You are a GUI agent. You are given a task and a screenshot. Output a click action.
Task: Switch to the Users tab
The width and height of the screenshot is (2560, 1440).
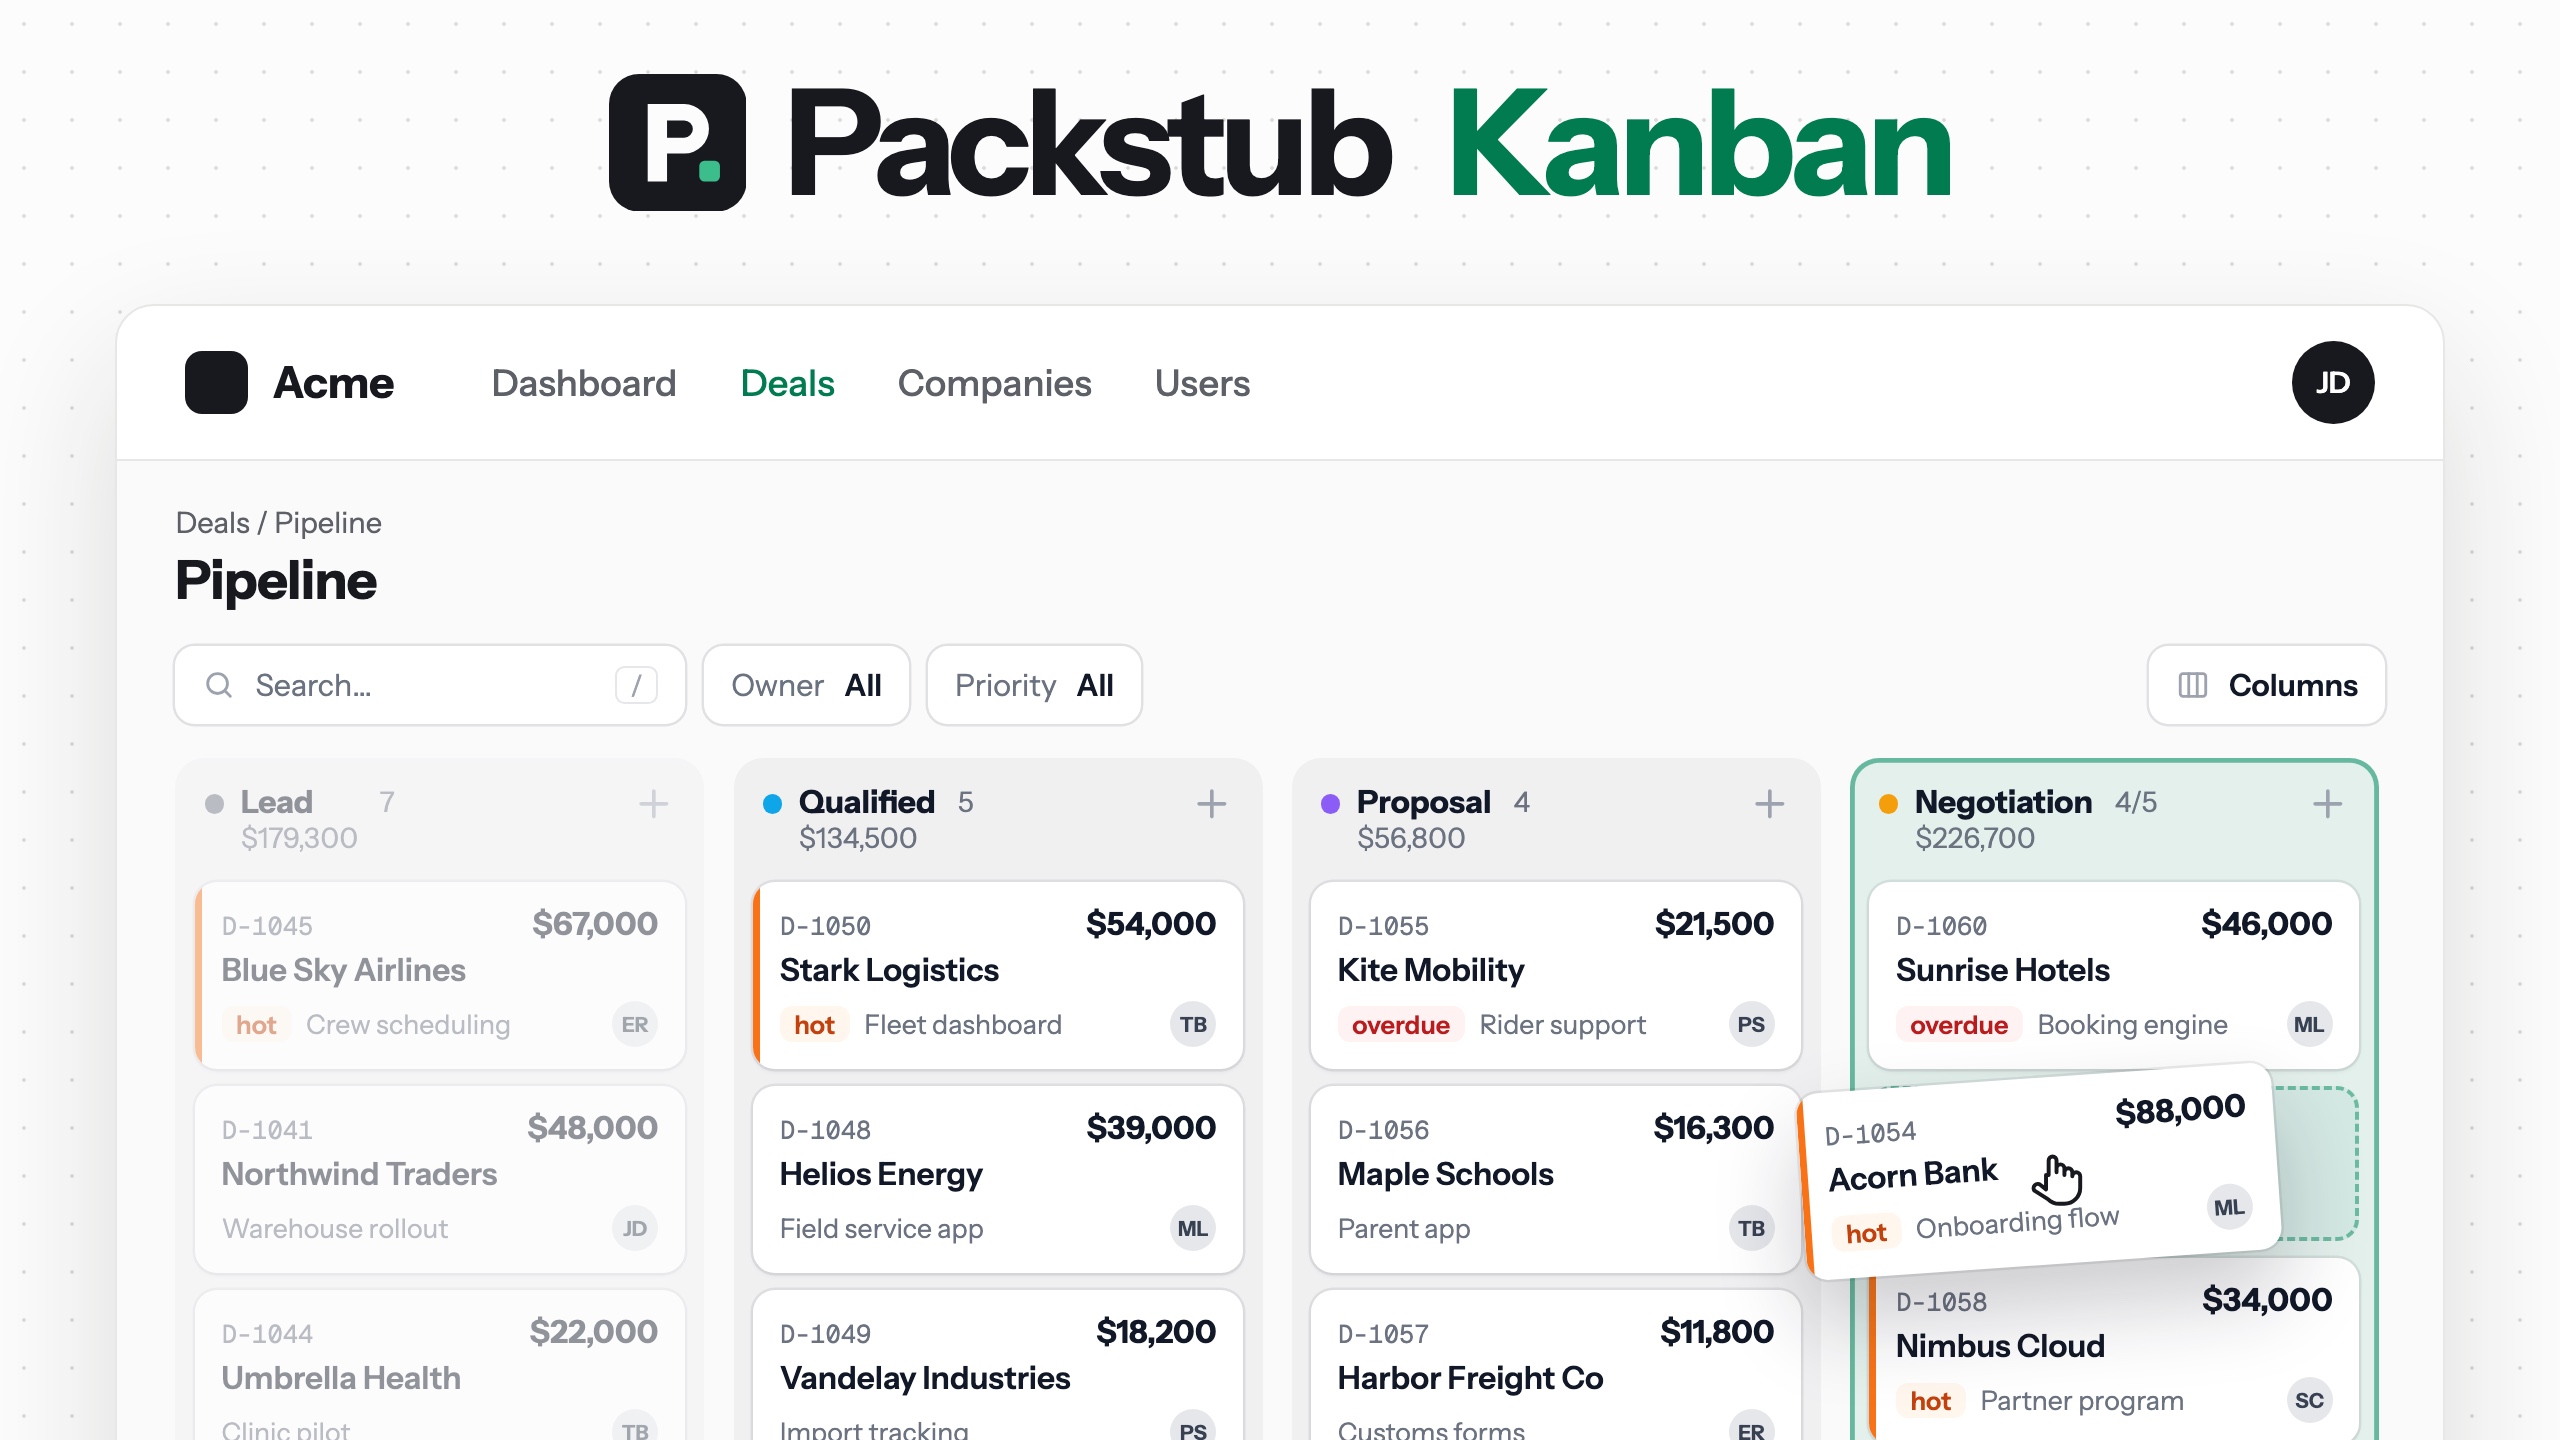pos(1202,383)
